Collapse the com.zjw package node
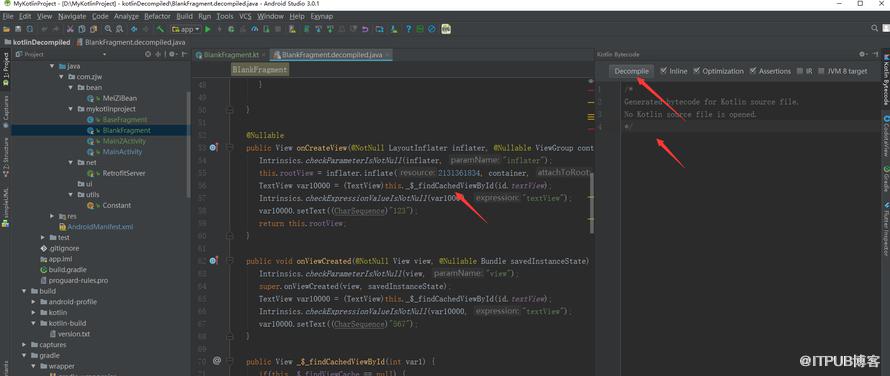Viewport: 890px width, 376px height. [x=62, y=77]
